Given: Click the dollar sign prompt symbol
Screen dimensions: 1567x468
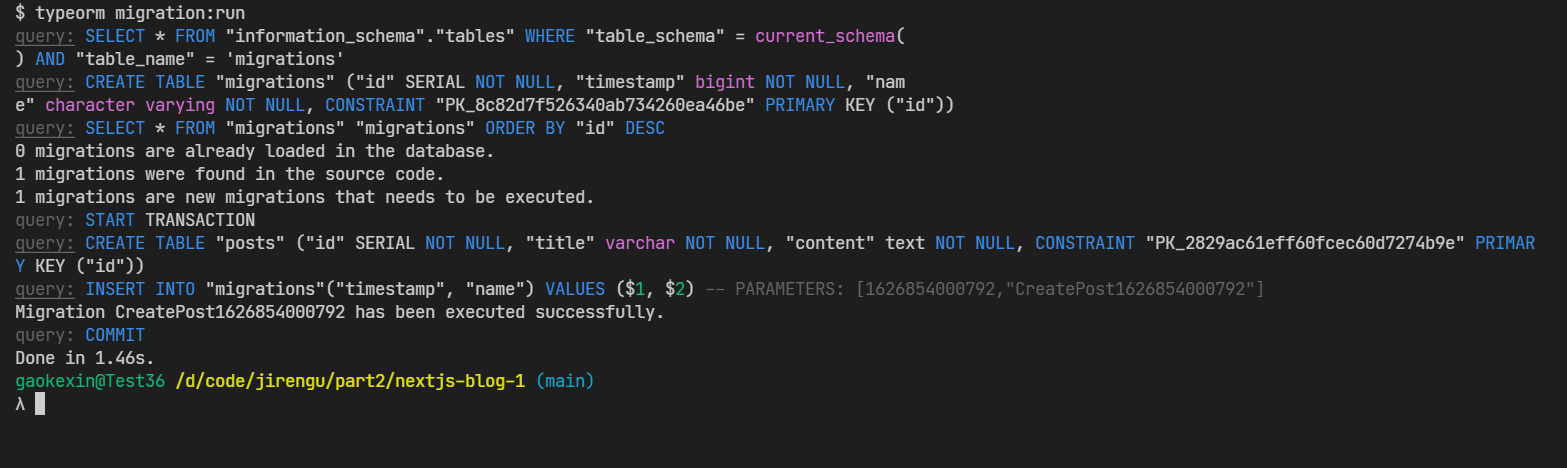Looking at the screenshot, I should pyautogui.click(x=20, y=13).
